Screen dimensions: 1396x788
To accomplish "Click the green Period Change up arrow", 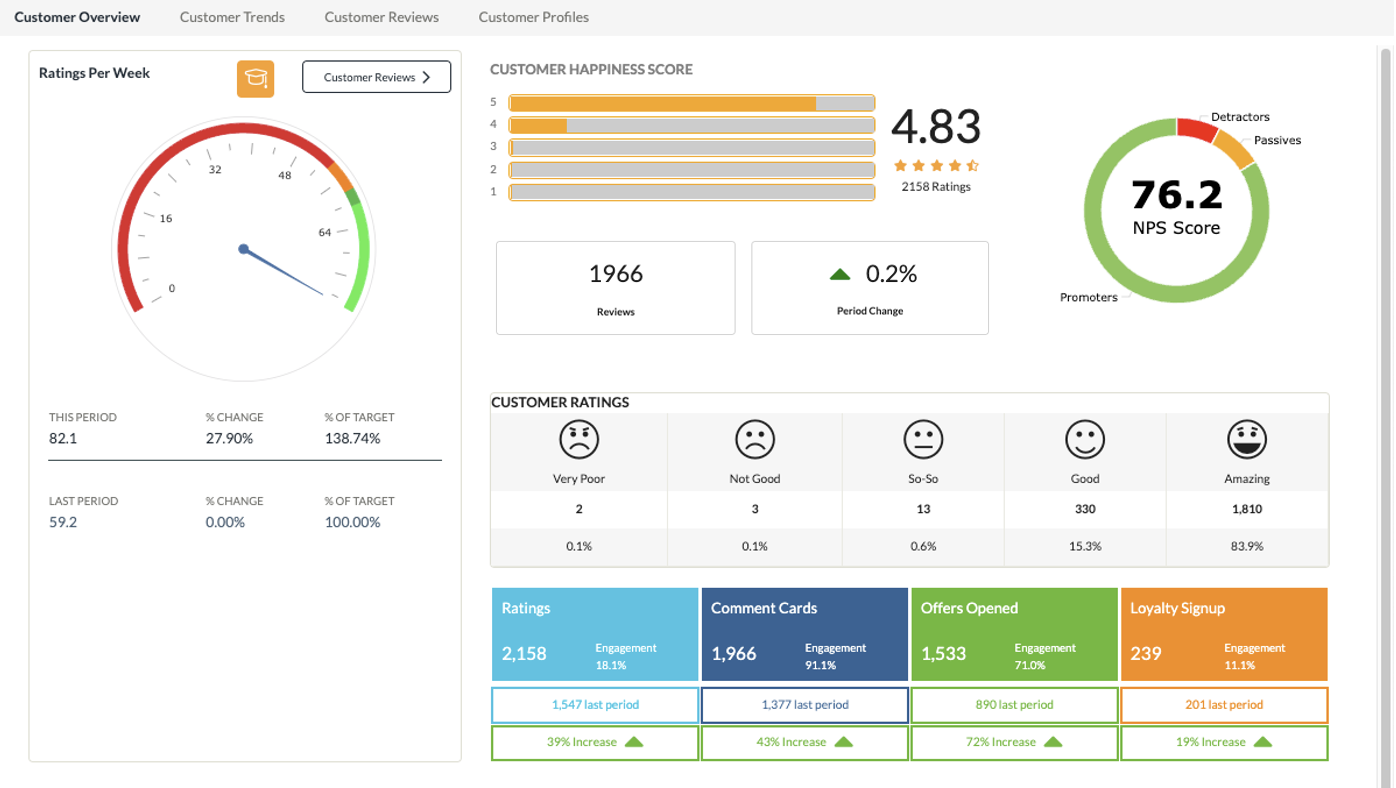I will (x=840, y=275).
